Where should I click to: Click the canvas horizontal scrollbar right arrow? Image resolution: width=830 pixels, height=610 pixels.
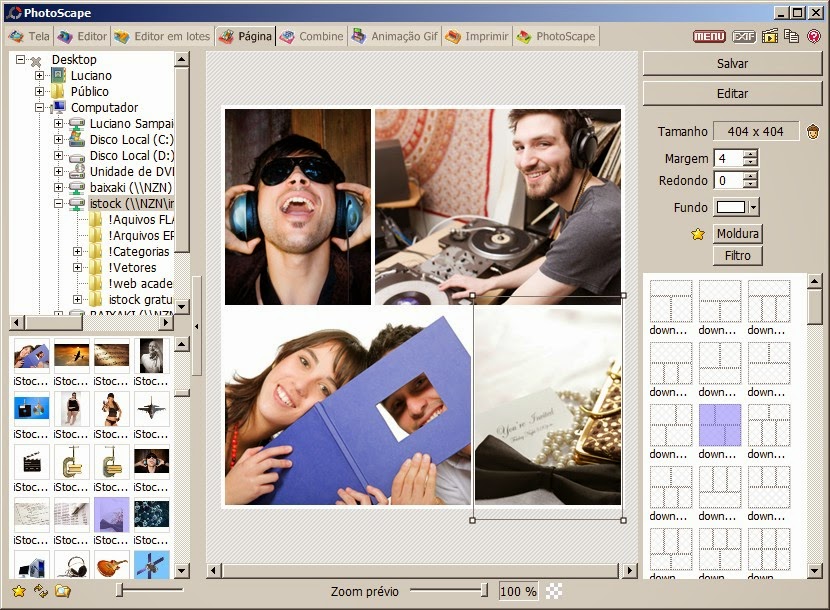(629, 570)
